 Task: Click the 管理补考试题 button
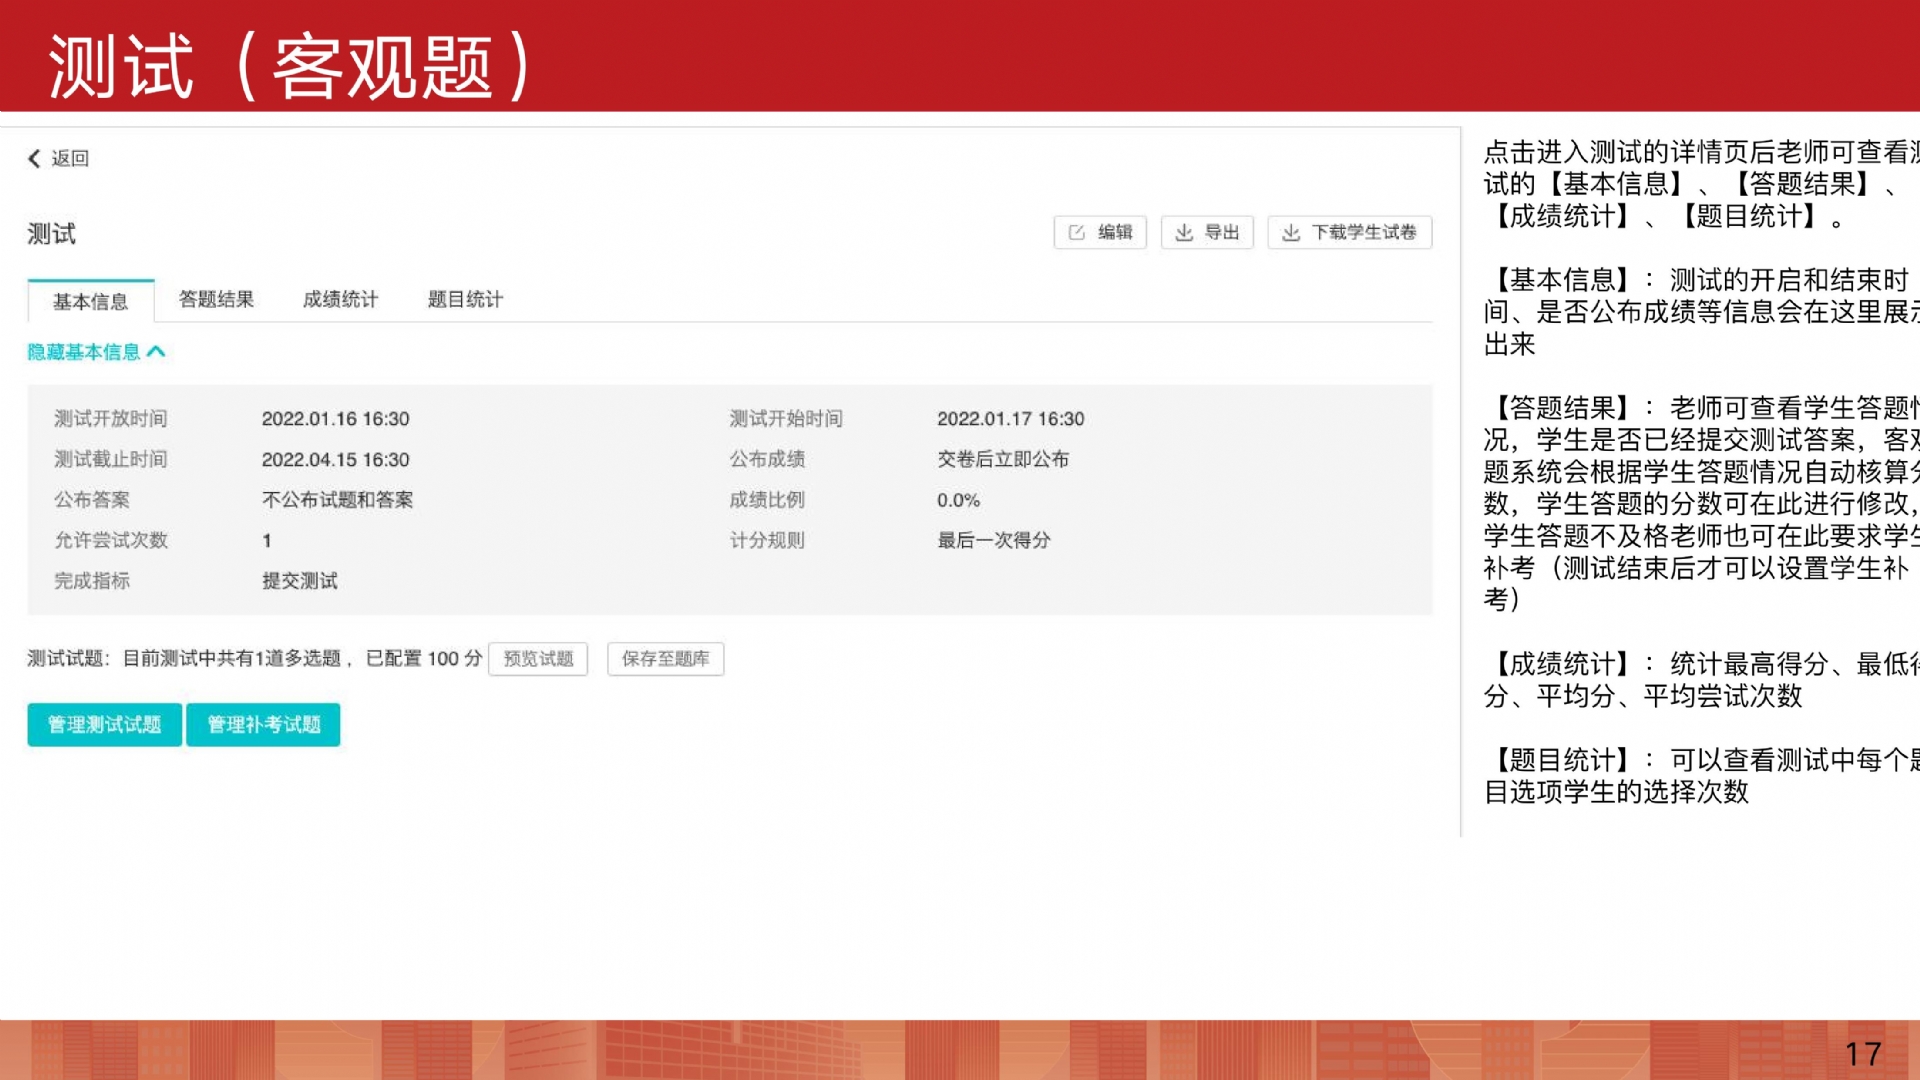263,725
